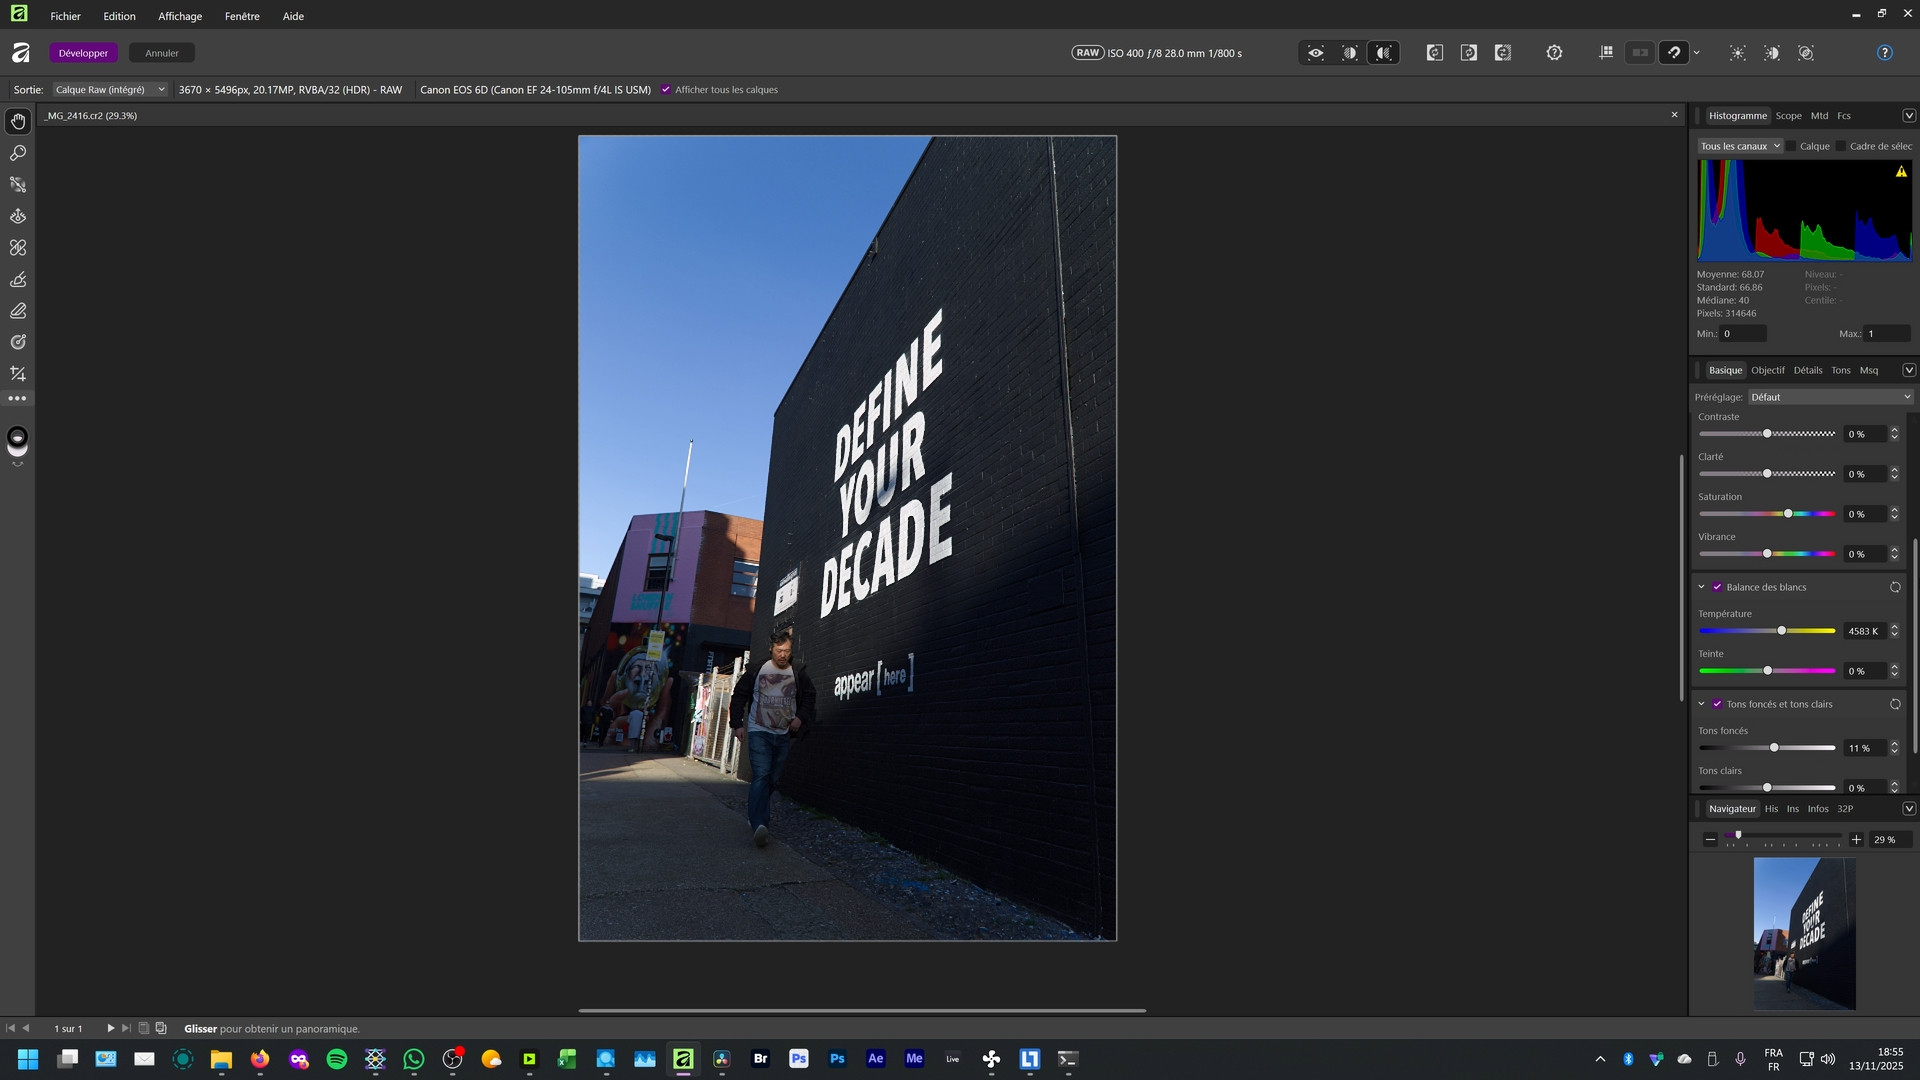The width and height of the screenshot is (1920, 1080).
Task: Open the assistant settings gear icon
Action: click(1554, 53)
